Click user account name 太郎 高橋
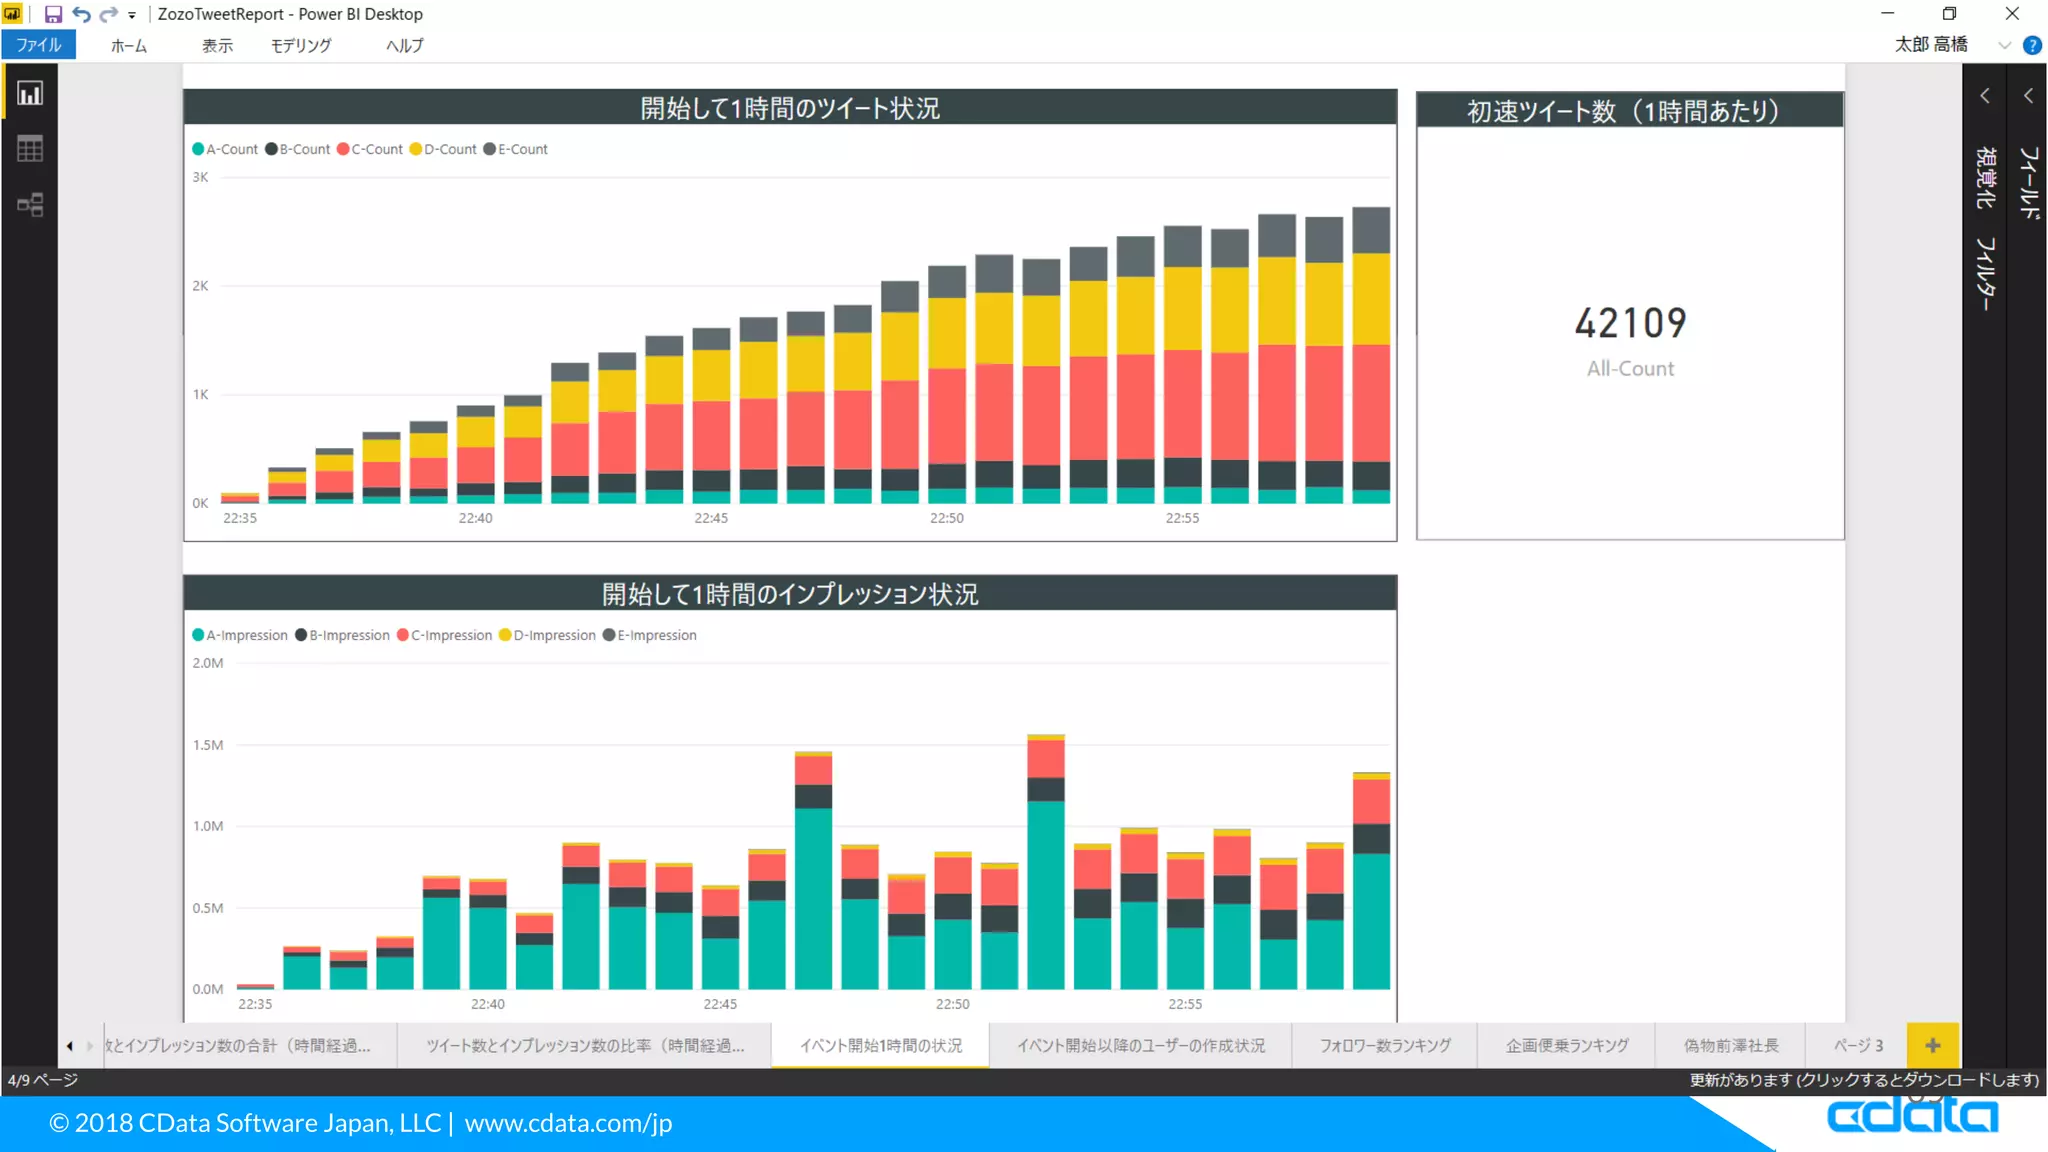 (1931, 45)
